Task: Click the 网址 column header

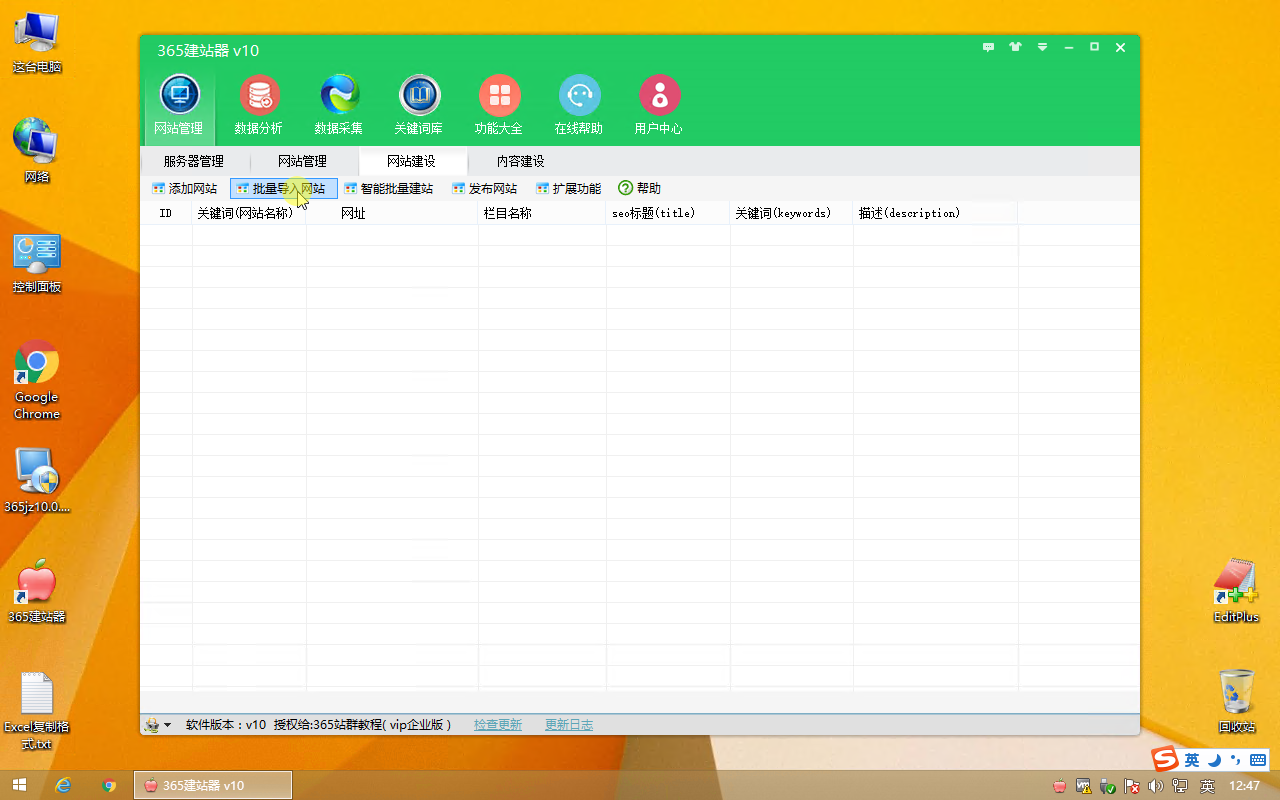Action: 392,213
